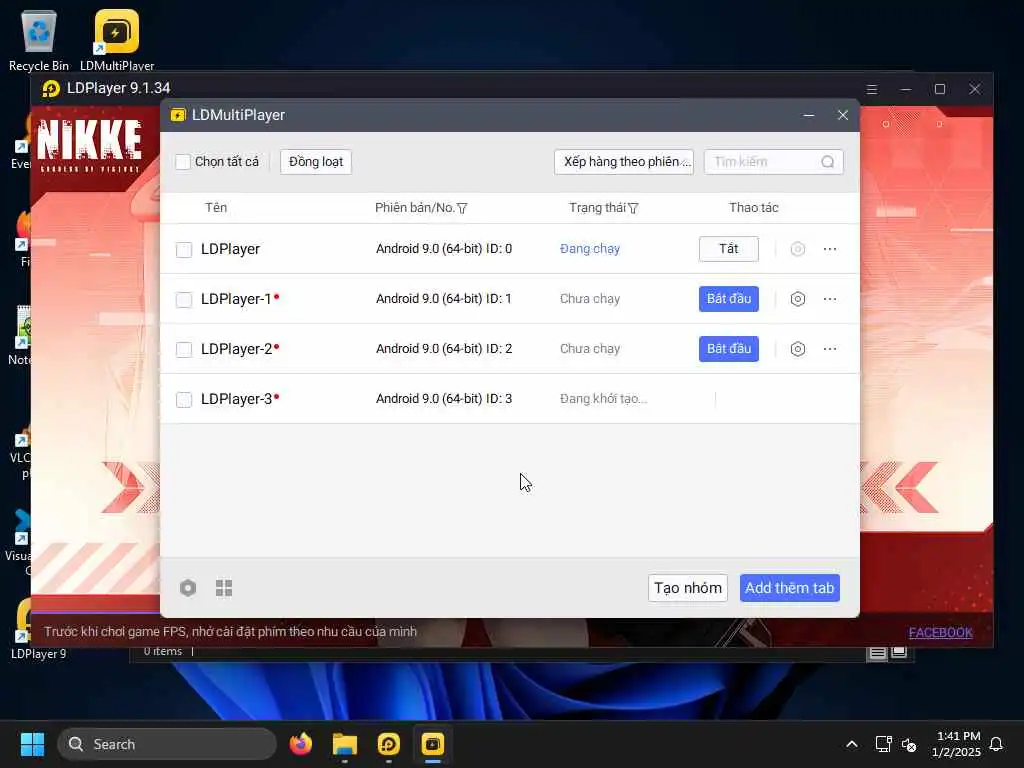Check the LDPlayer row checkbox
The height and width of the screenshot is (768, 1024).
[184, 249]
